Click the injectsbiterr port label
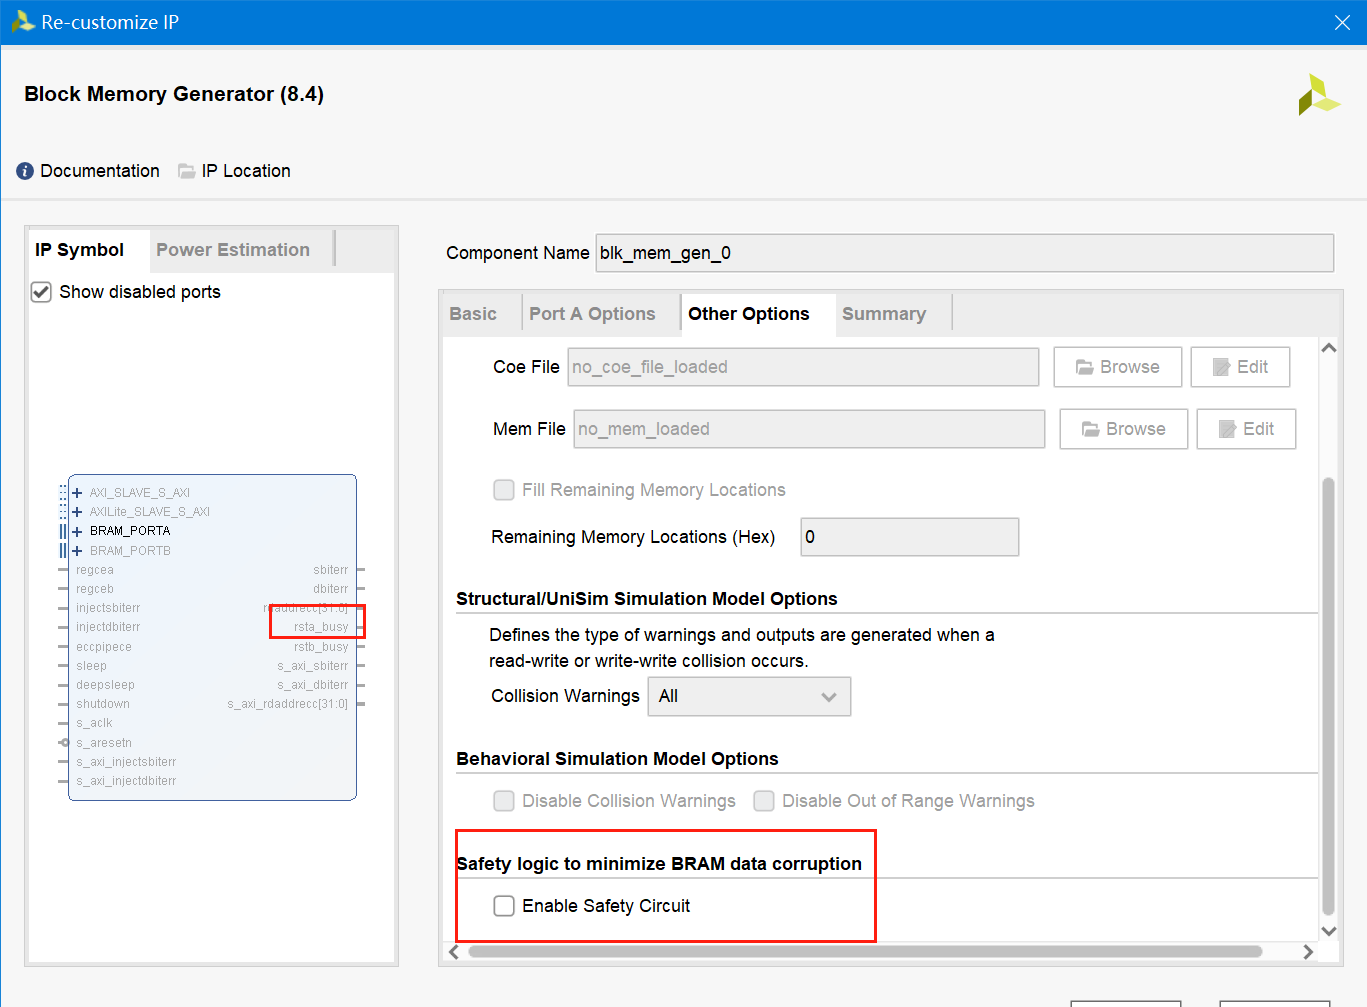 [x=108, y=608]
